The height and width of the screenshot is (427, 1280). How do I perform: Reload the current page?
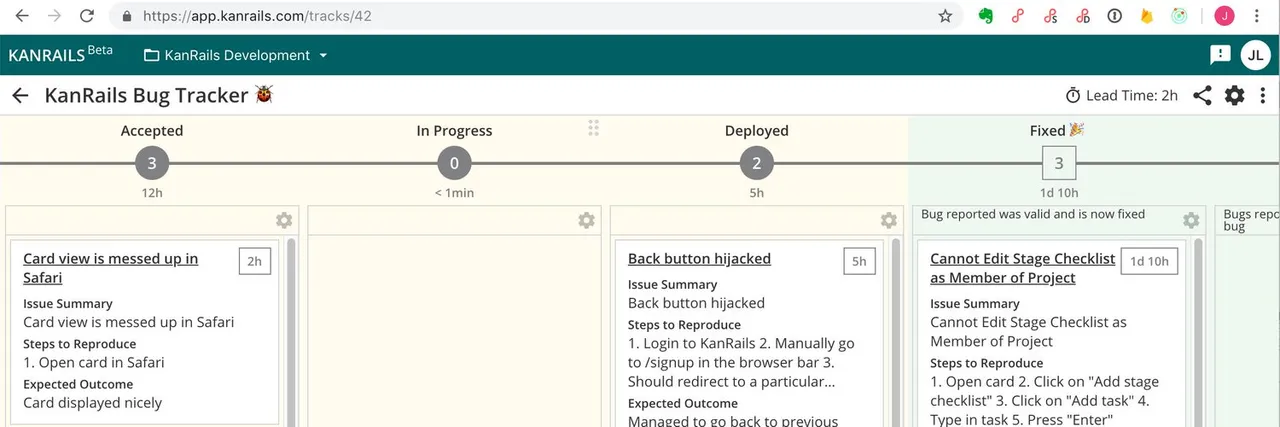click(87, 16)
